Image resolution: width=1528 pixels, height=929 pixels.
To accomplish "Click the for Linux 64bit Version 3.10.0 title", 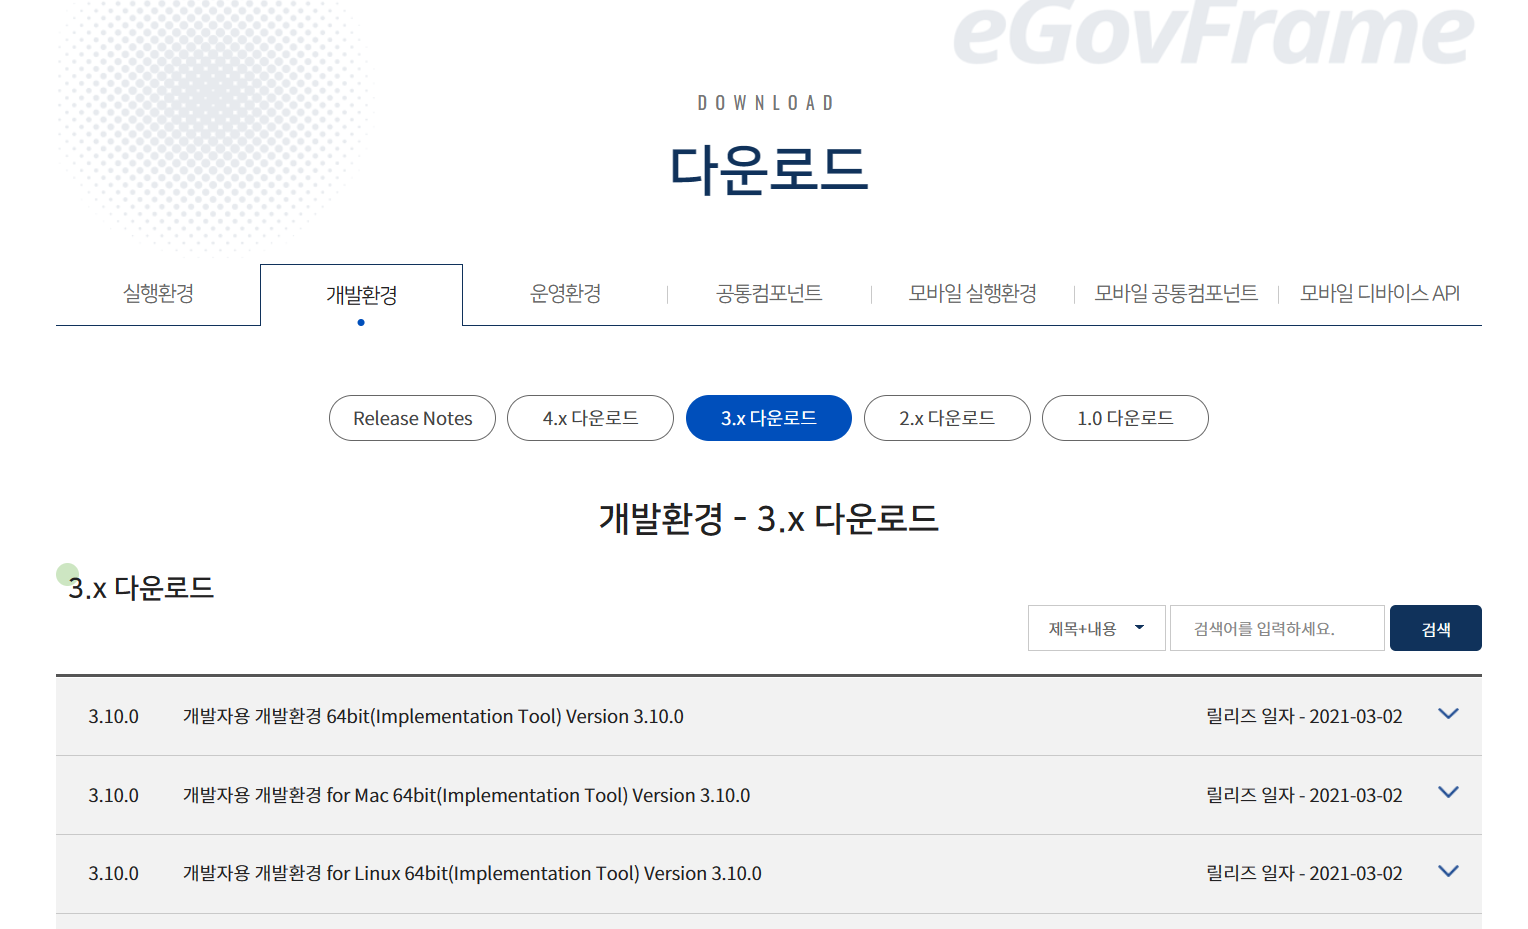I will [x=472, y=873].
